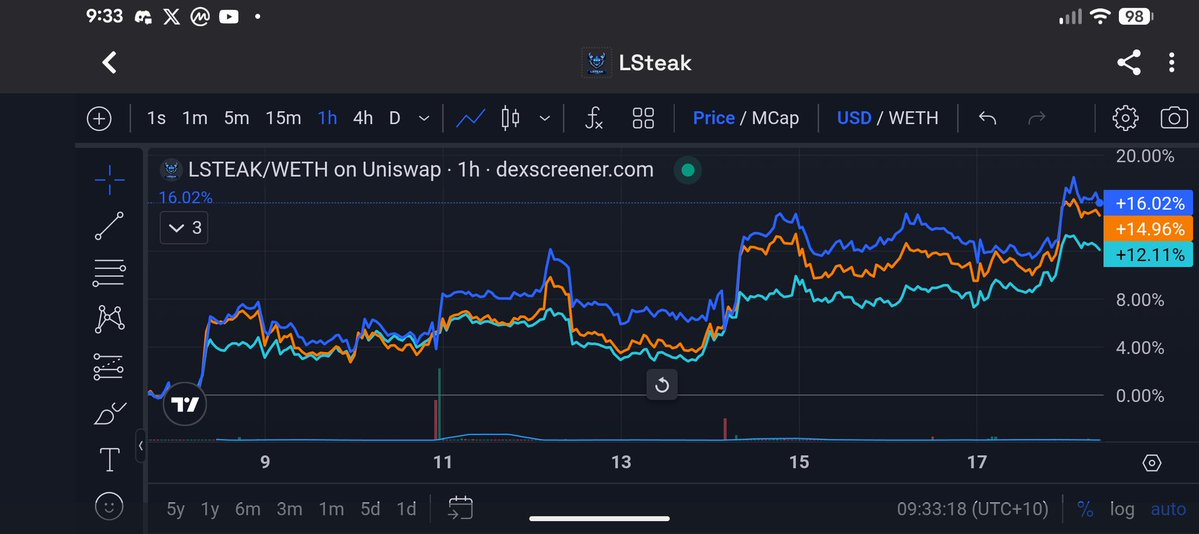
Task: Open the emoji icons tool
Action: click(109, 506)
